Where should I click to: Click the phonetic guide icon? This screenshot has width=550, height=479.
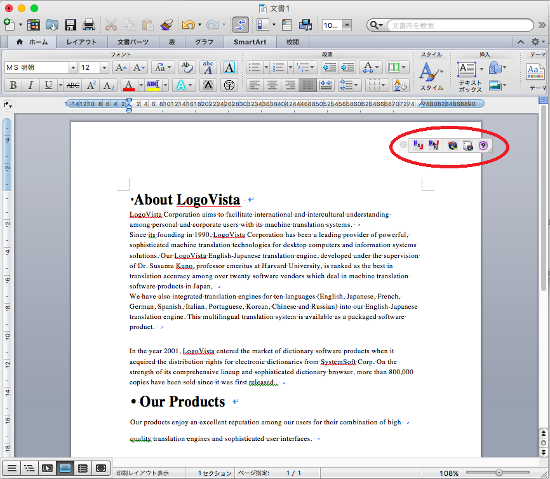tap(208, 67)
